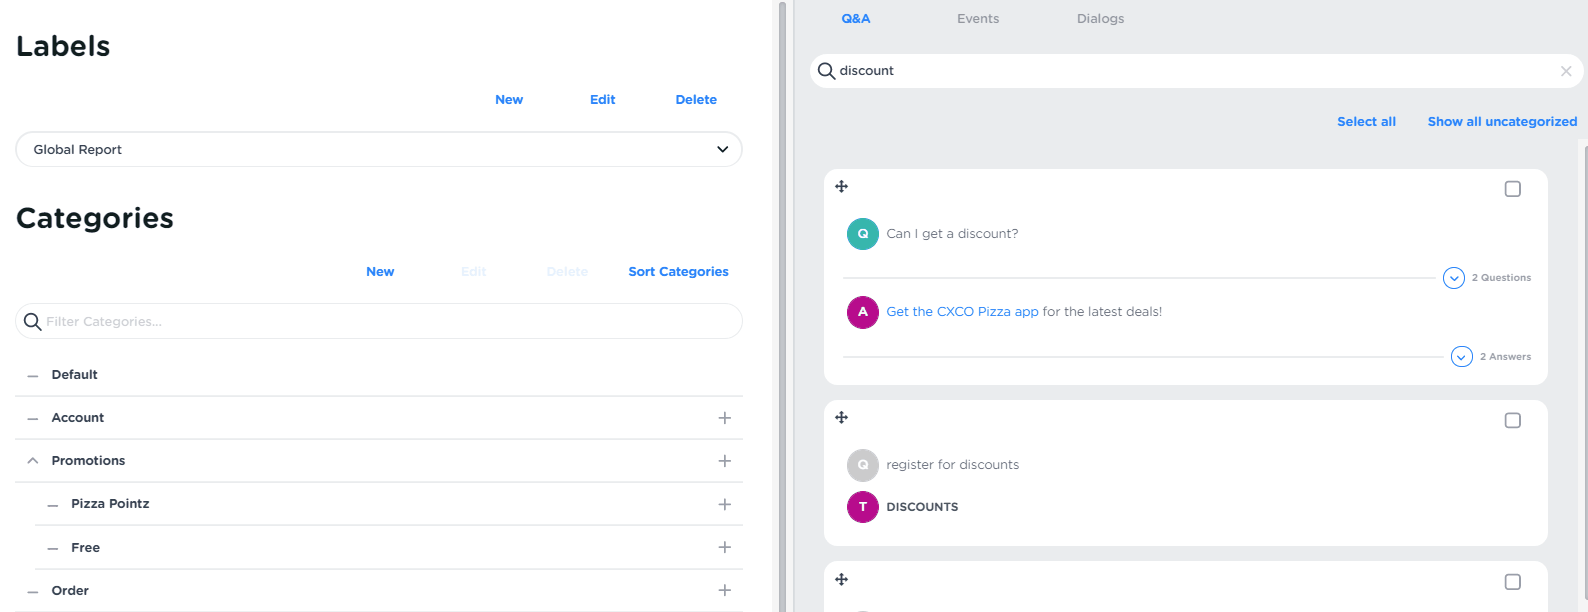Image resolution: width=1588 pixels, height=612 pixels.
Task: Expand the 2 Answers chevron
Action: pos(1461,357)
